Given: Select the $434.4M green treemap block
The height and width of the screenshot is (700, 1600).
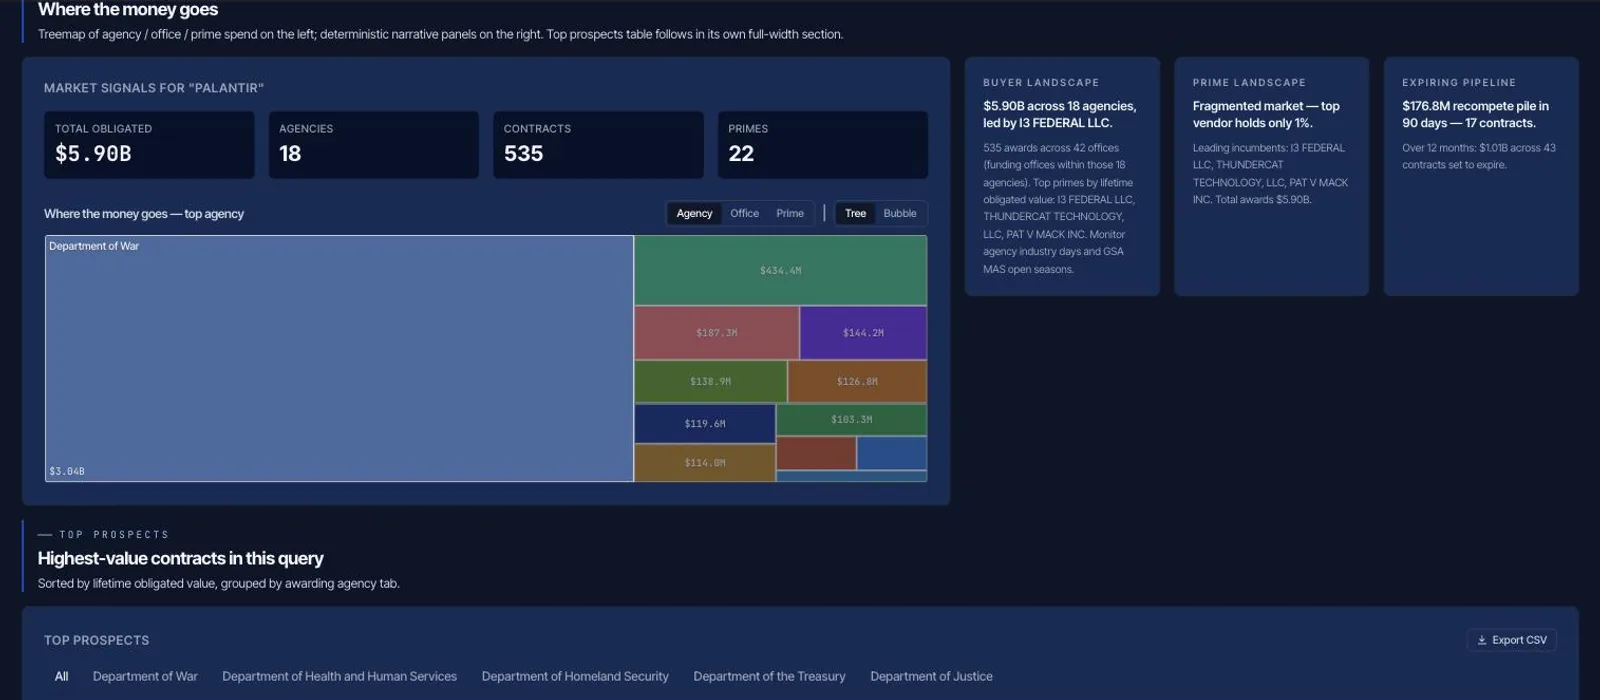Looking at the screenshot, I should (780, 270).
